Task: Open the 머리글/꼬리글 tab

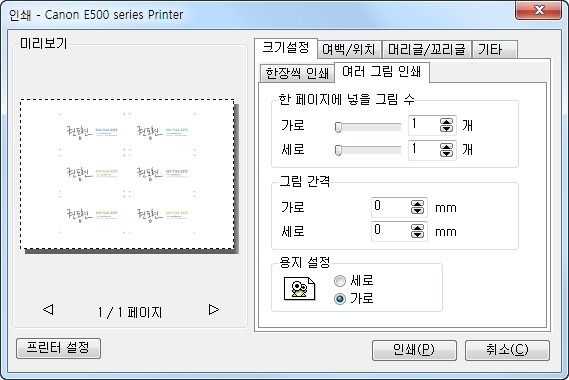Action: click(x=426, y=49)
